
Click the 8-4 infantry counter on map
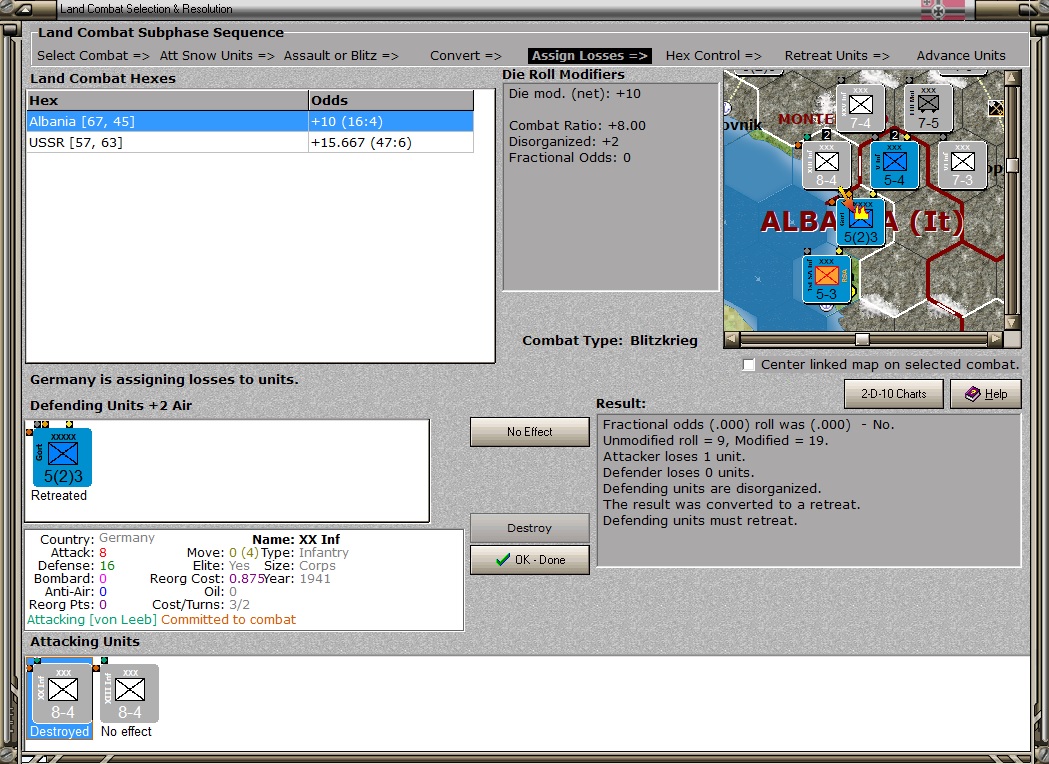coord(826,165)
